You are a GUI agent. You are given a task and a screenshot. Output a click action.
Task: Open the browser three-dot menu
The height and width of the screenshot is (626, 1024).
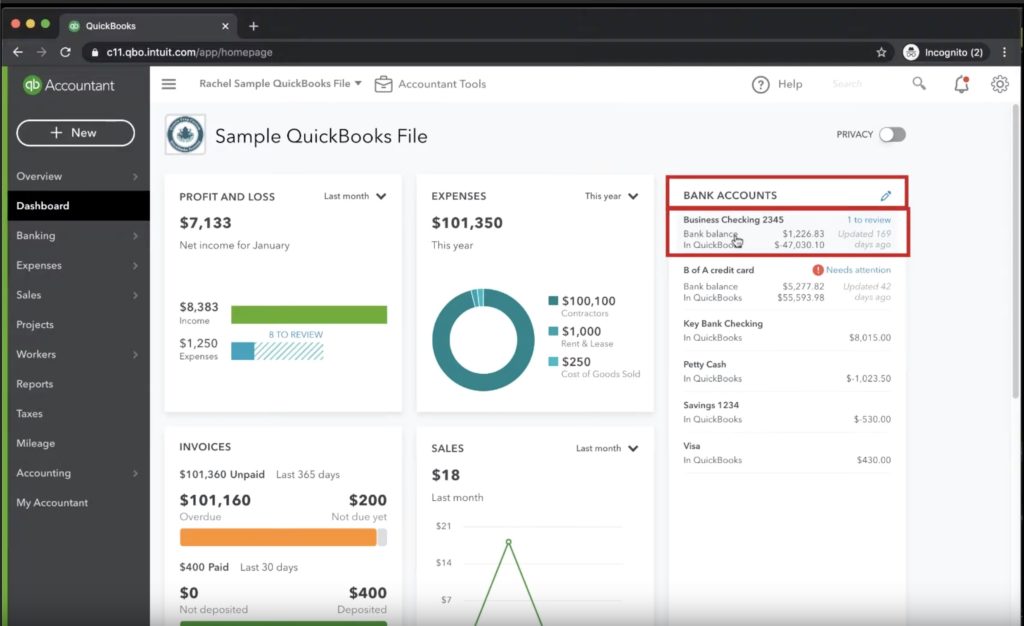coord(1004,52)
